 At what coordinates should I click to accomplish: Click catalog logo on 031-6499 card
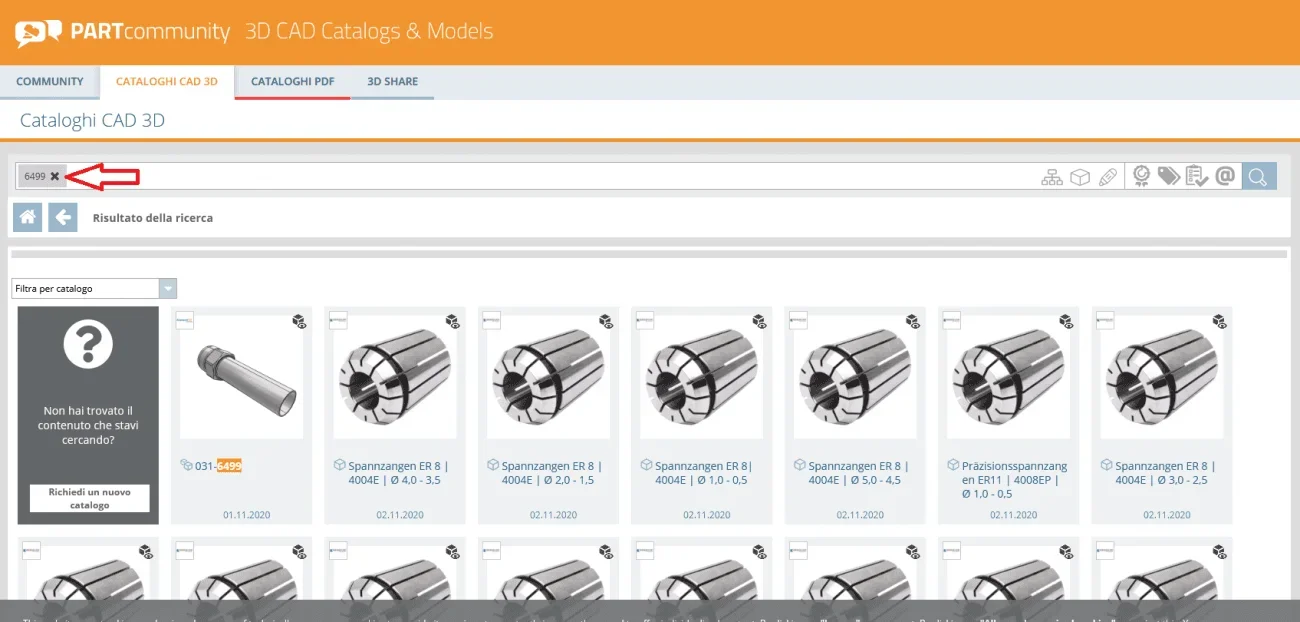pos(184,321)
